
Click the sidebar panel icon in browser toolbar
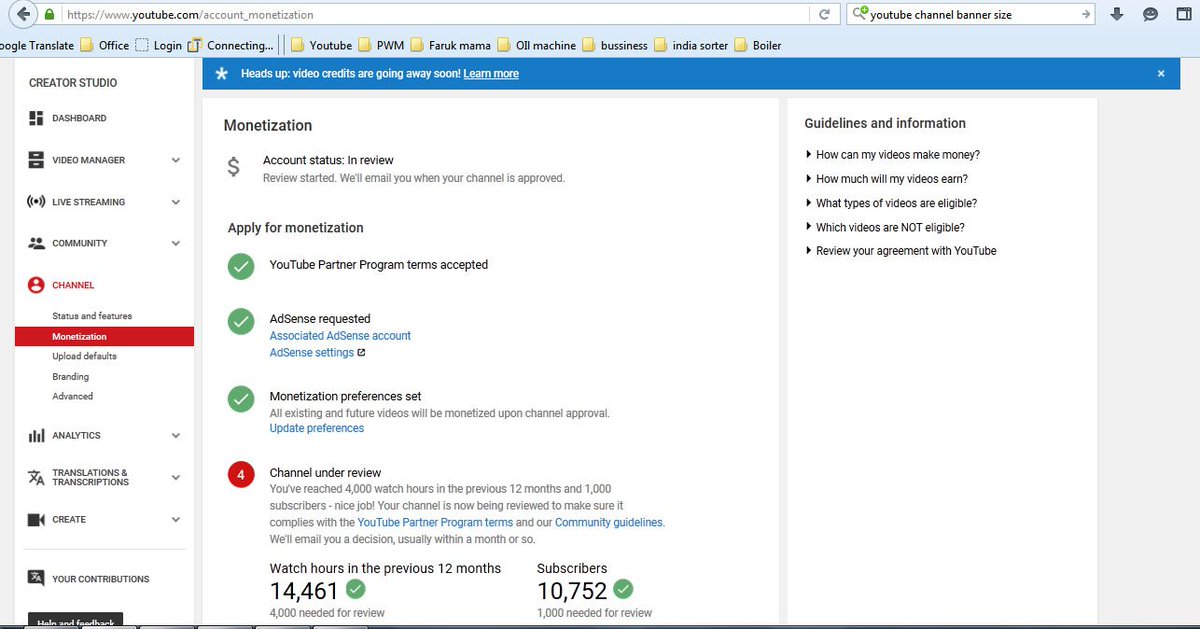click(x=1184, y=14)
